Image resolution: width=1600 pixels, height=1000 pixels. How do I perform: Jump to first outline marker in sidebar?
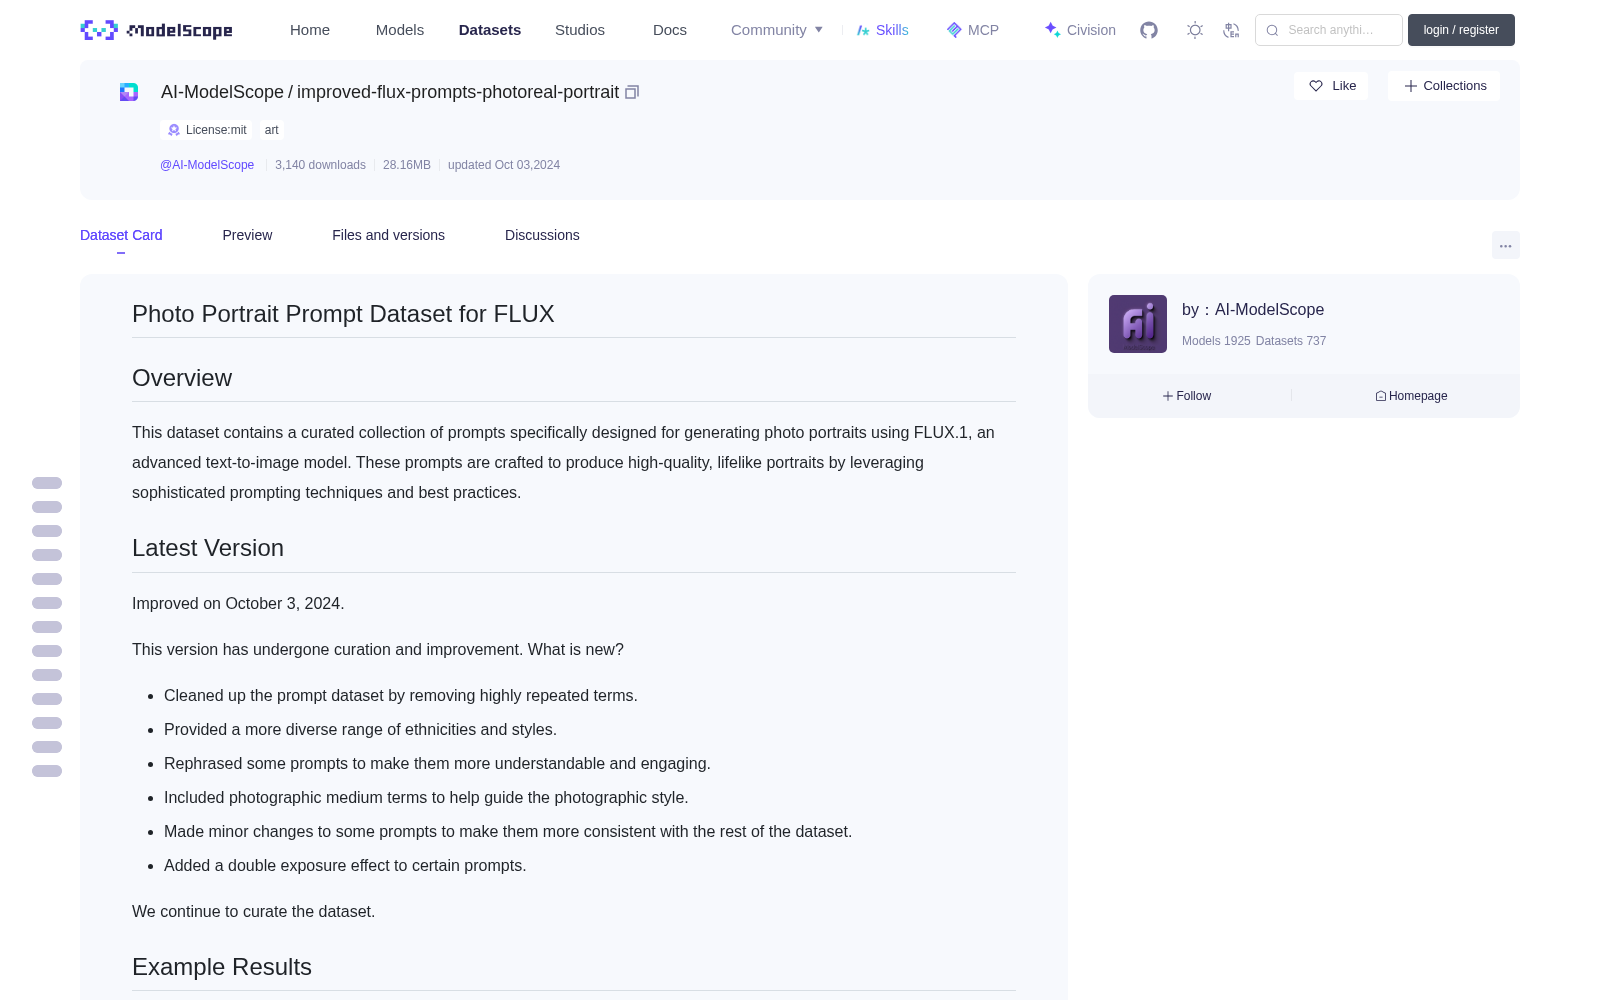[x=47, y=483]
